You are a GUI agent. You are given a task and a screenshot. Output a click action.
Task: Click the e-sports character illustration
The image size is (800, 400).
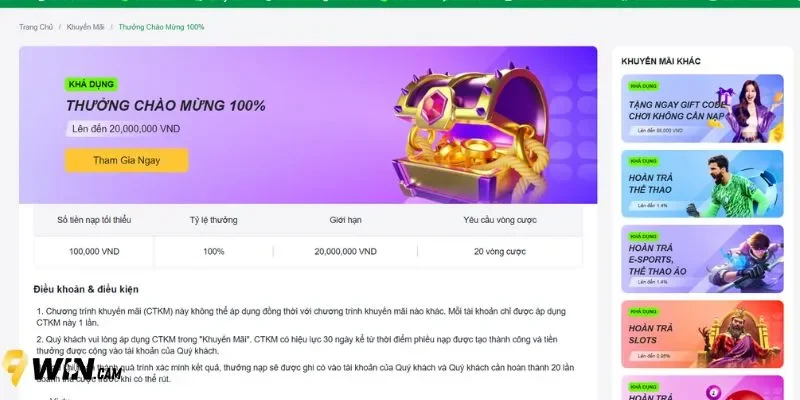pos(744,261)
